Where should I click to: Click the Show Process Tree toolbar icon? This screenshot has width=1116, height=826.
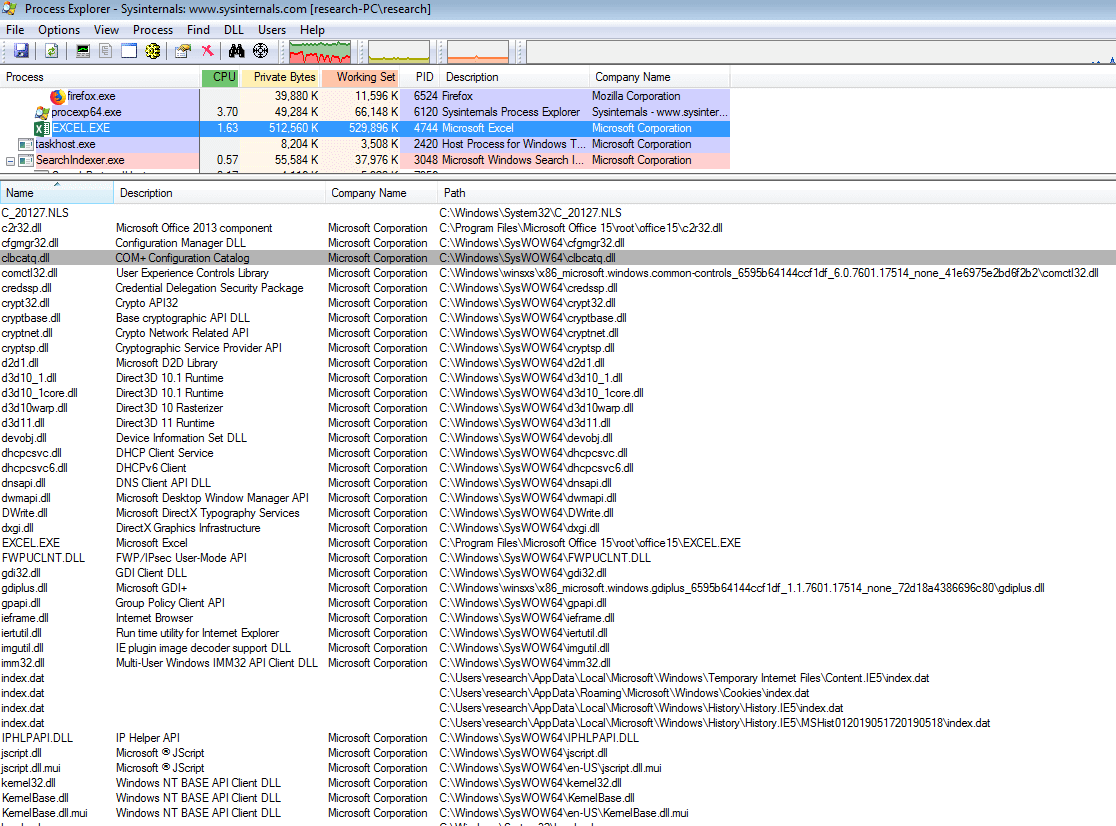(x=106, y=51)
